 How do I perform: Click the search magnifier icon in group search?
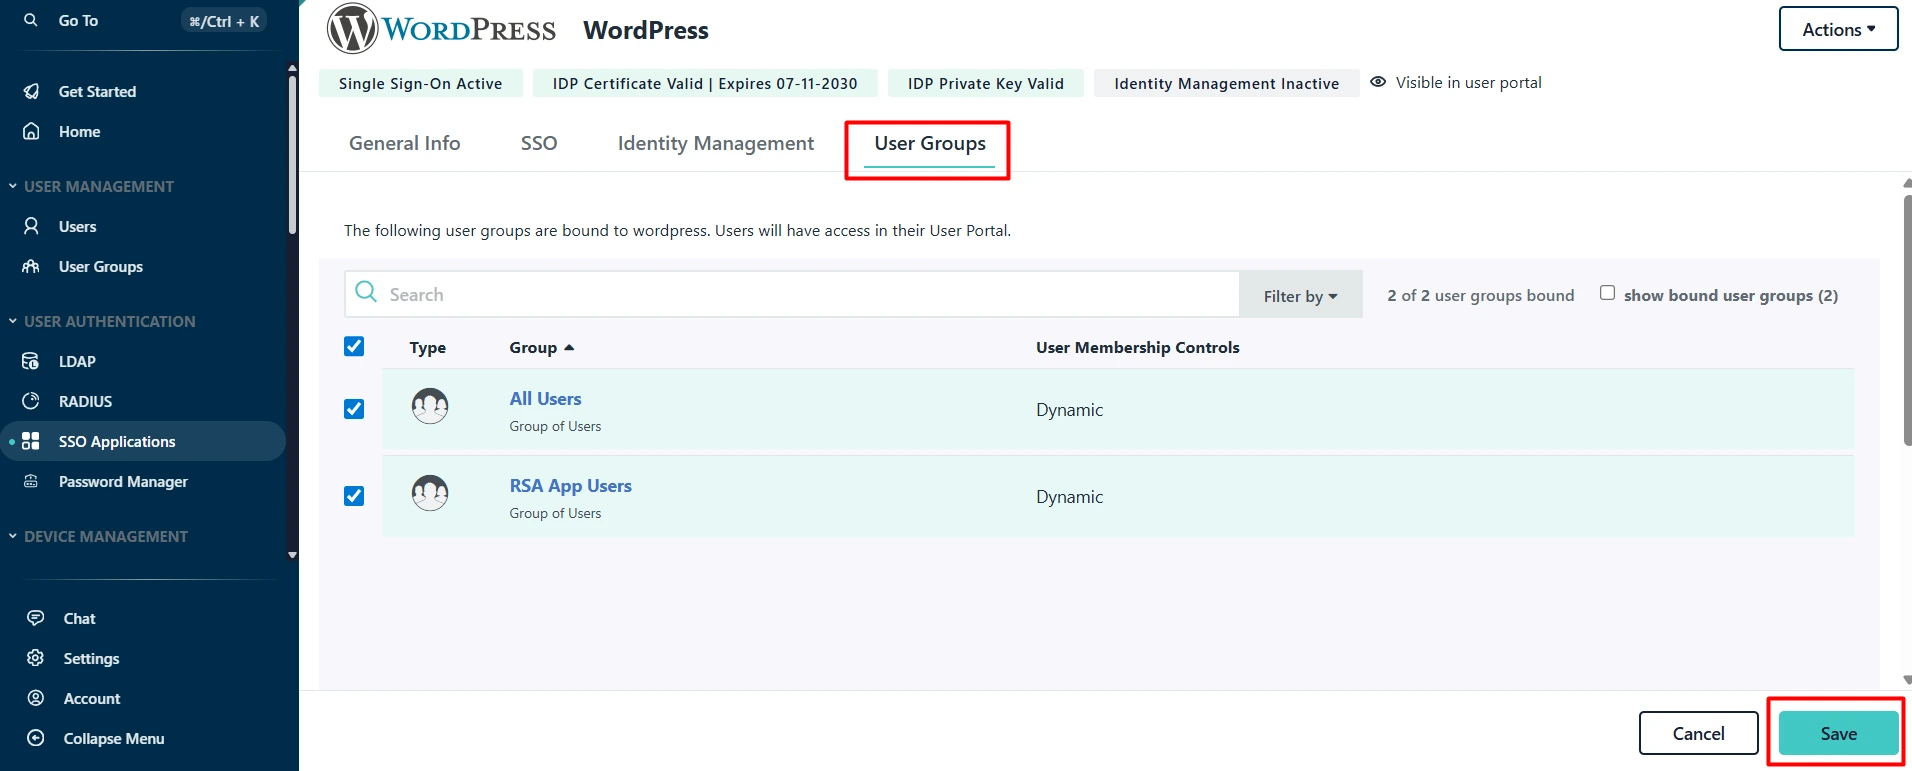[x=367, y=292]
